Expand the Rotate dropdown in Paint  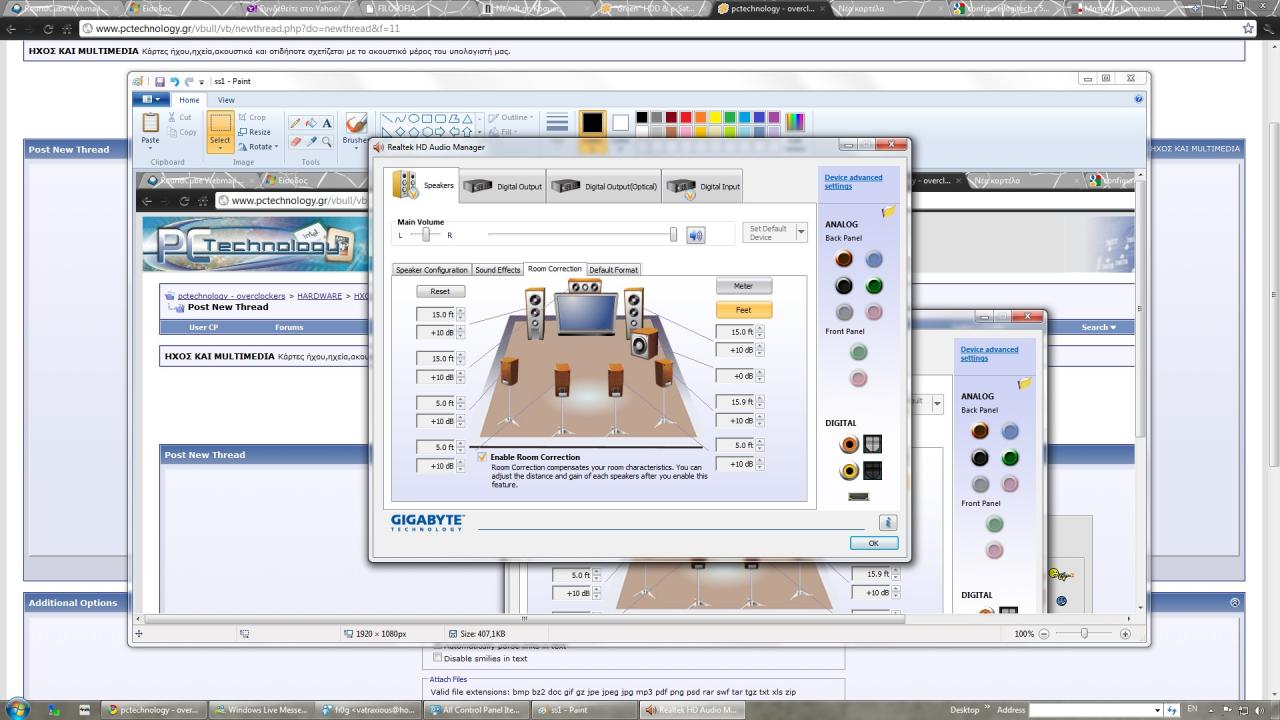click(x=277, y=147)
